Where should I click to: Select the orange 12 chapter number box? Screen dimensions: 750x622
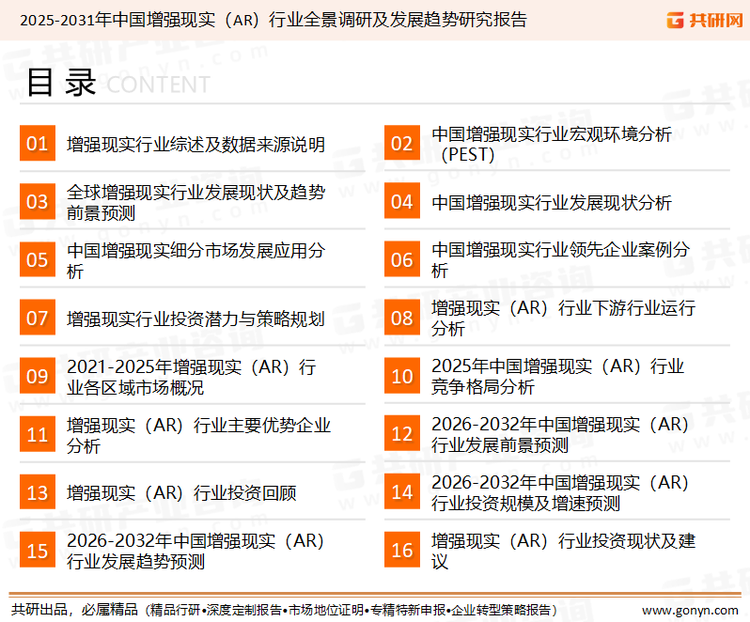[402, 434]
